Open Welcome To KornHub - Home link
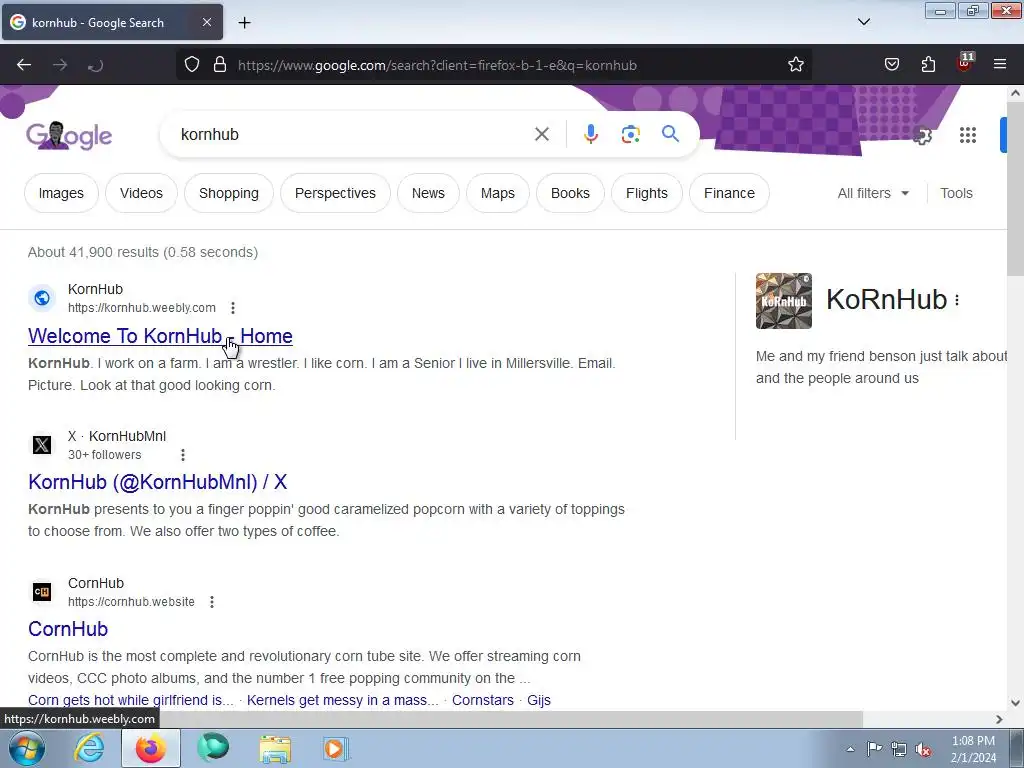 click(160, 336)
